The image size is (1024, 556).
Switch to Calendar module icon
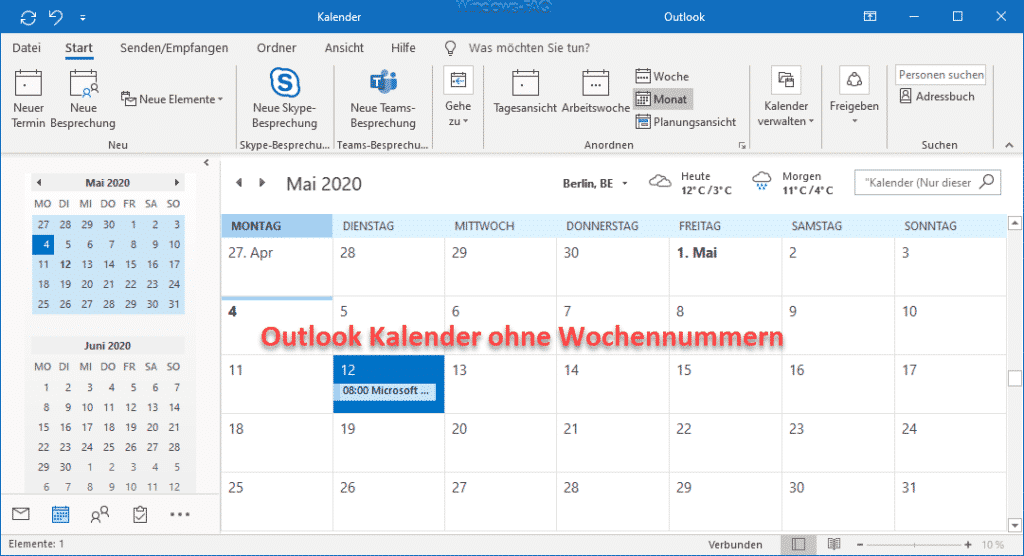(61, 514)
